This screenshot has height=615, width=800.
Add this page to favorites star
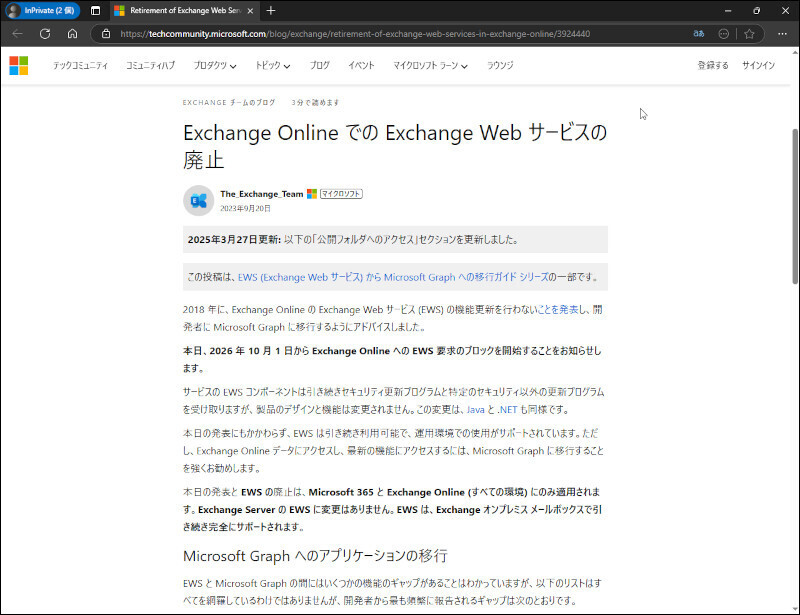(x=749, y=34)
